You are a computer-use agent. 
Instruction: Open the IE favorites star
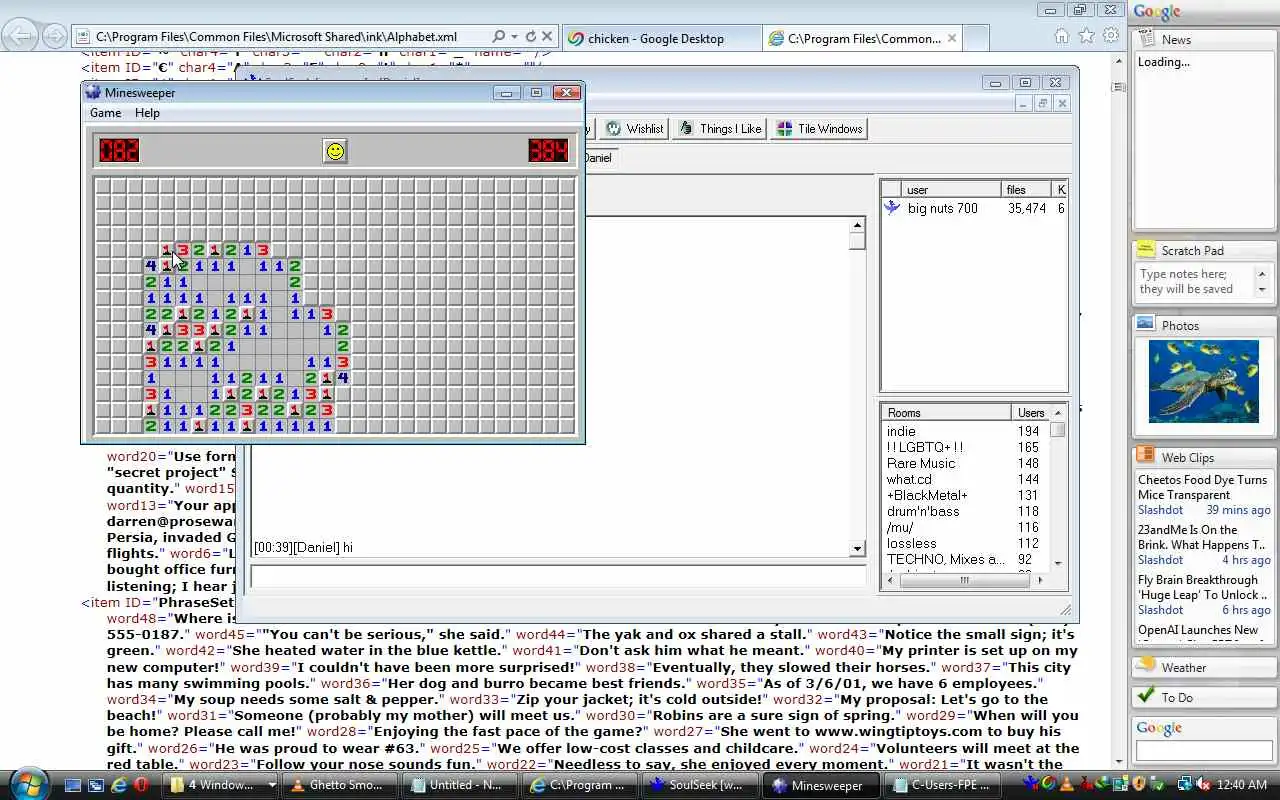click(x=1087, y=36)
